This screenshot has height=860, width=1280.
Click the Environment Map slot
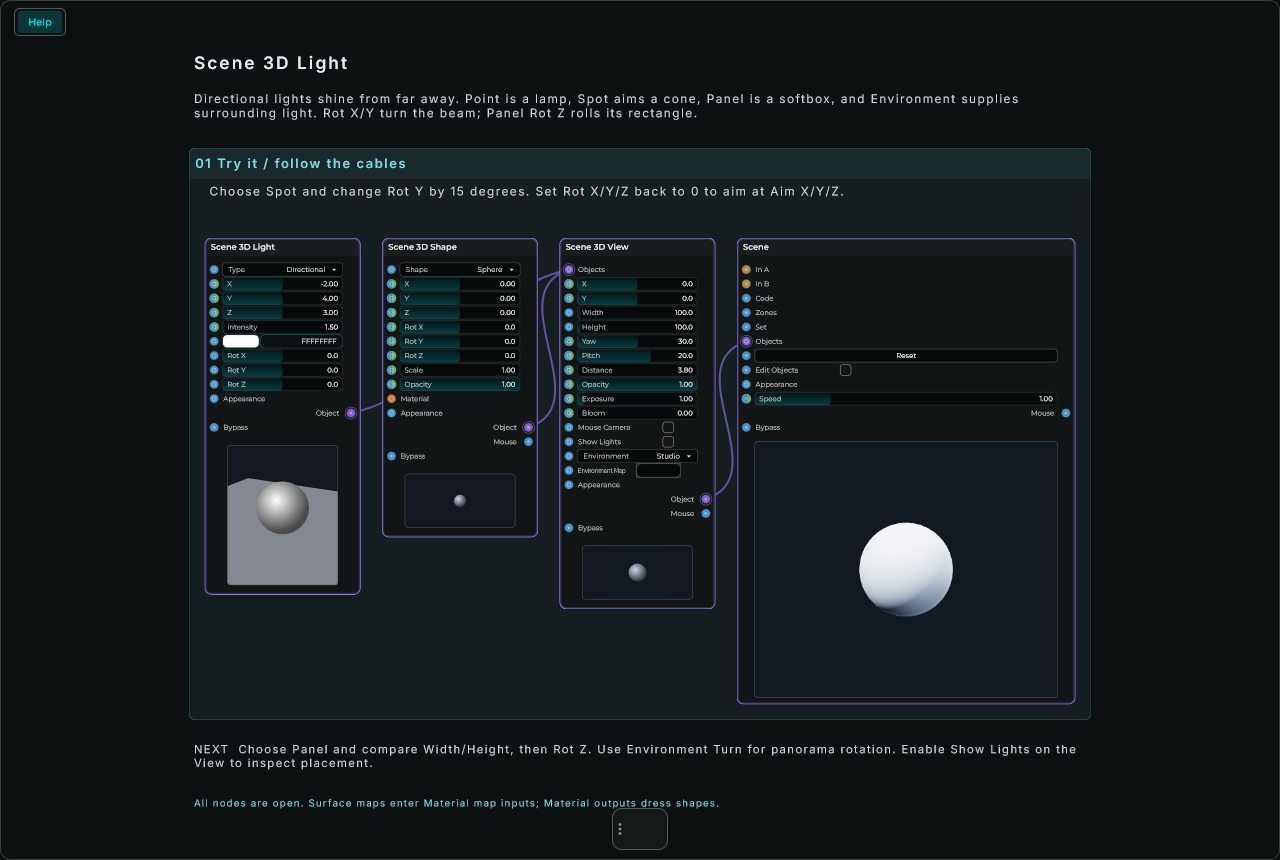[658, 471]
